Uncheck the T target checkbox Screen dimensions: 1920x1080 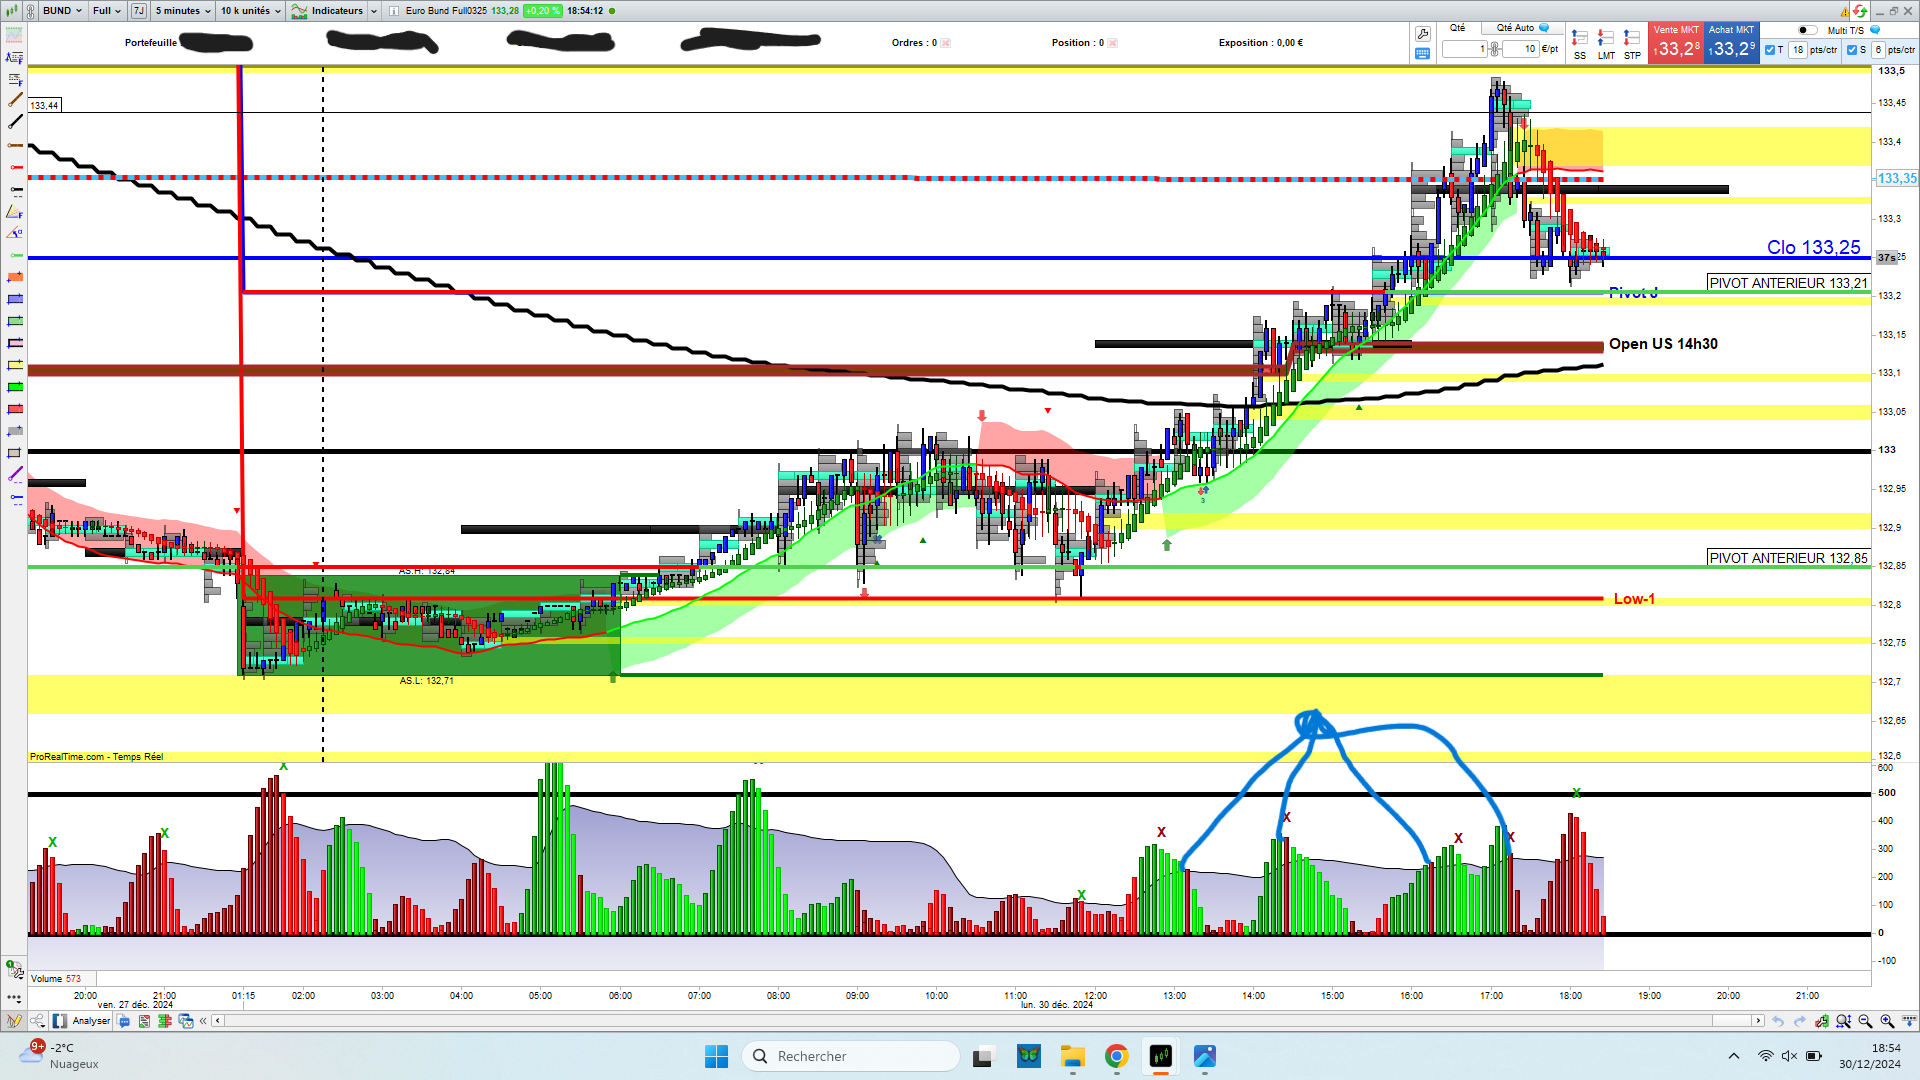[x=1770, y=50]
